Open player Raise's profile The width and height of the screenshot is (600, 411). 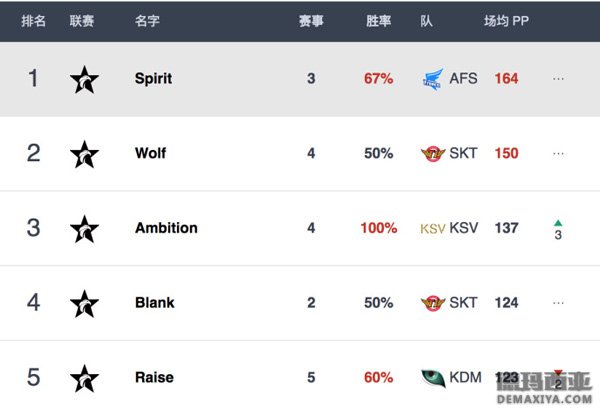pos(155,377)
